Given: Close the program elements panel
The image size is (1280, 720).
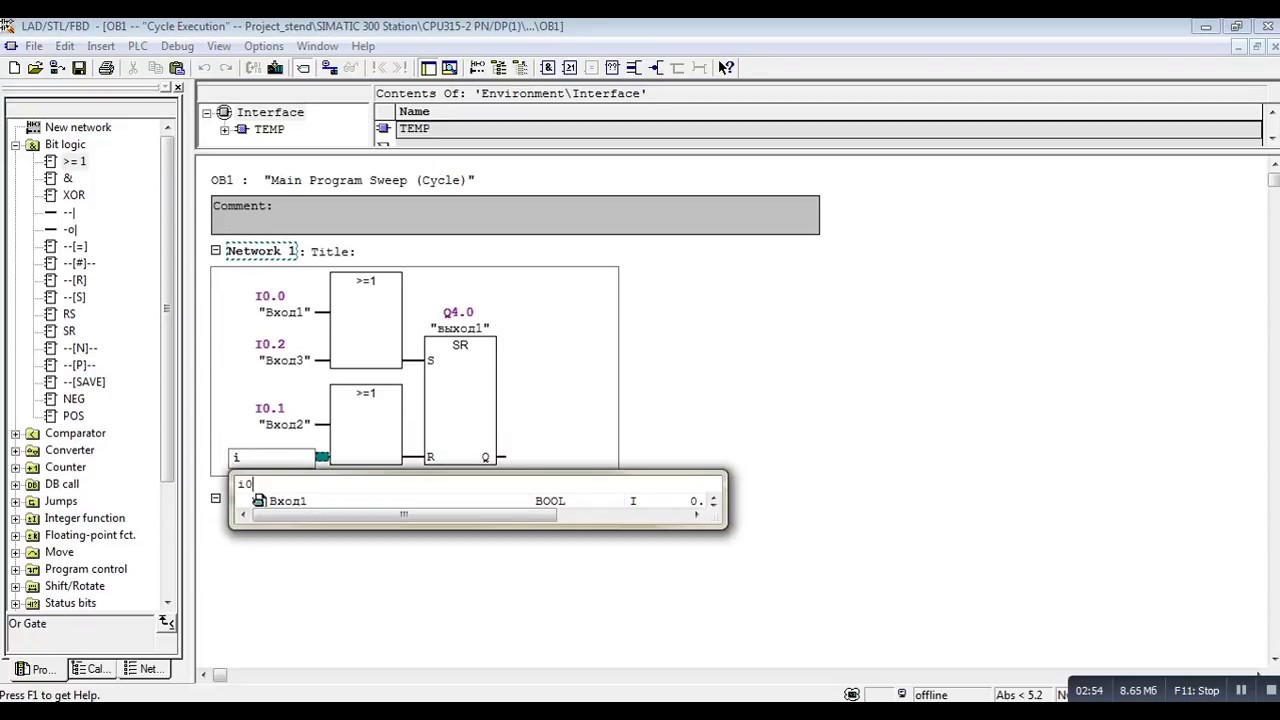Looking at the screenshot, I should pos(178,88).
